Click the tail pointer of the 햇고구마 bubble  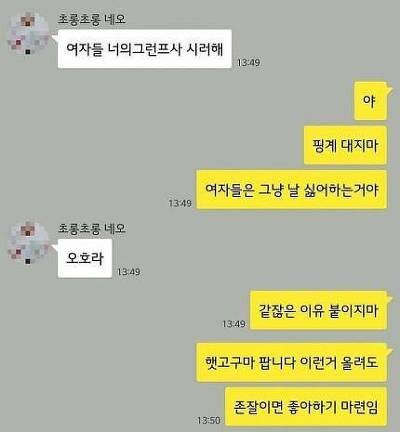(389, 349)
